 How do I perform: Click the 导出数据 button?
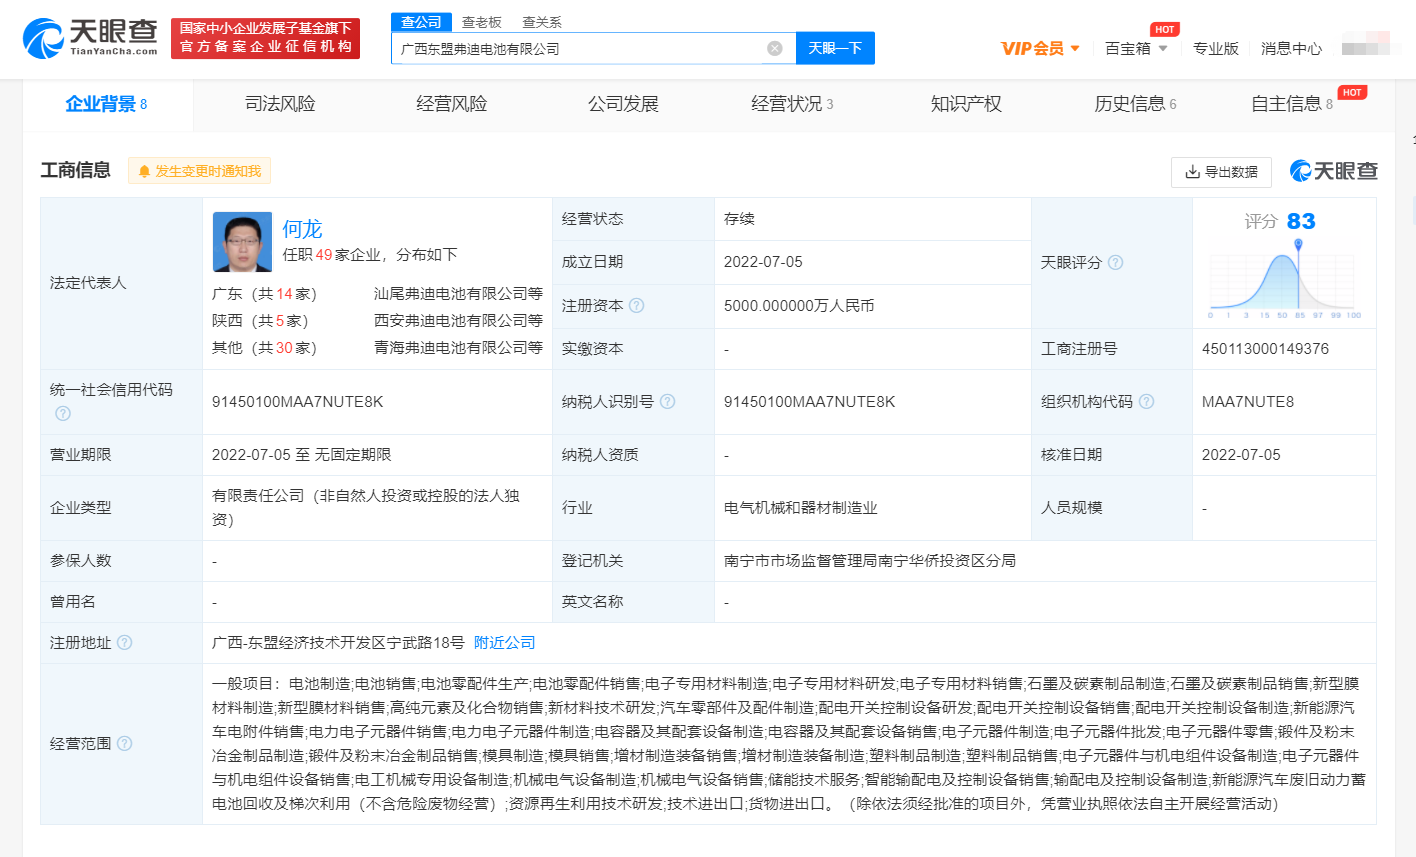[x=1221, y=172]
